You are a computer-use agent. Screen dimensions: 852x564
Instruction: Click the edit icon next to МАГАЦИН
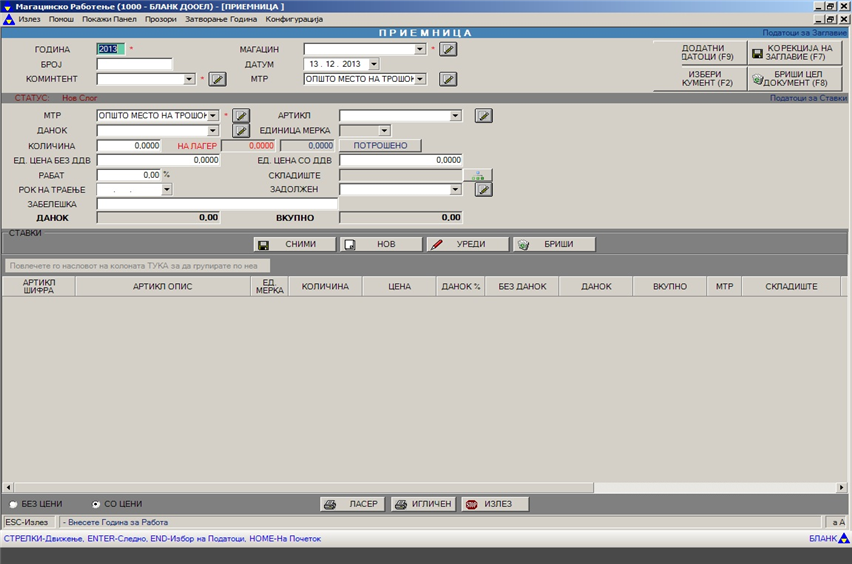pos(448,49)
